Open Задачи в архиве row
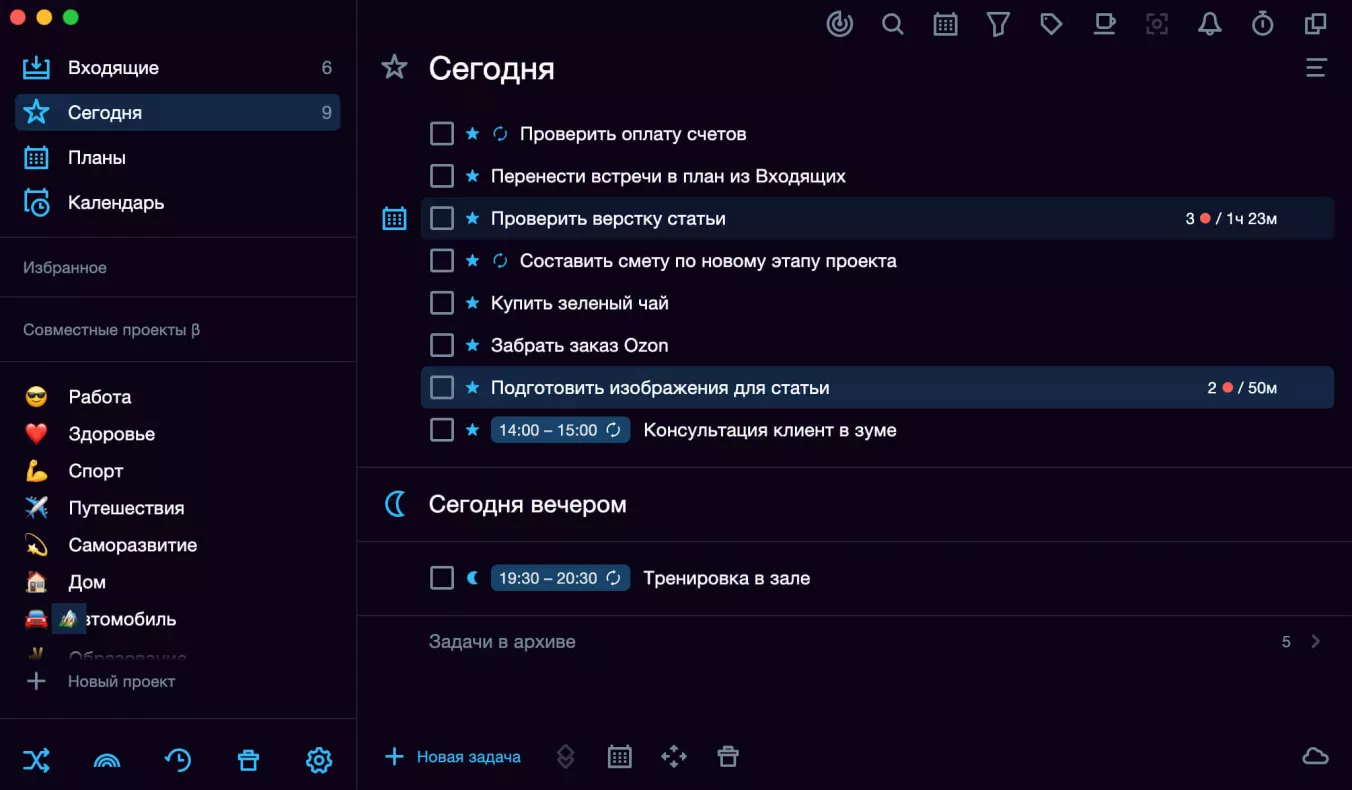 coord(854,642)
